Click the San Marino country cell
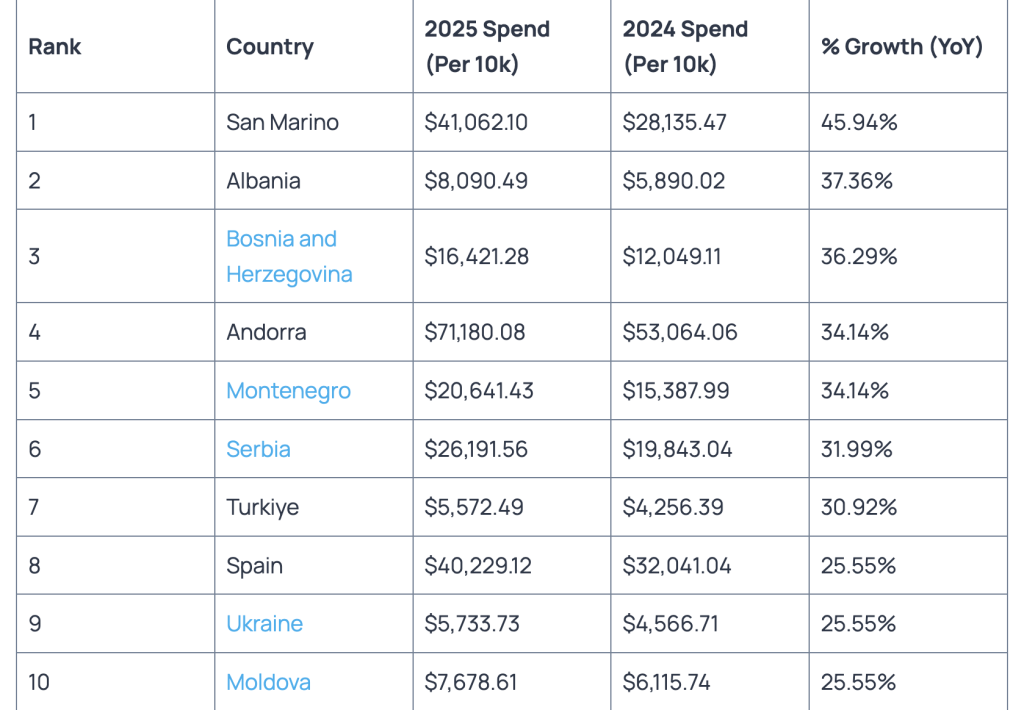The image size is (1024, 710). pyautogui.click(x=282, y=123)
